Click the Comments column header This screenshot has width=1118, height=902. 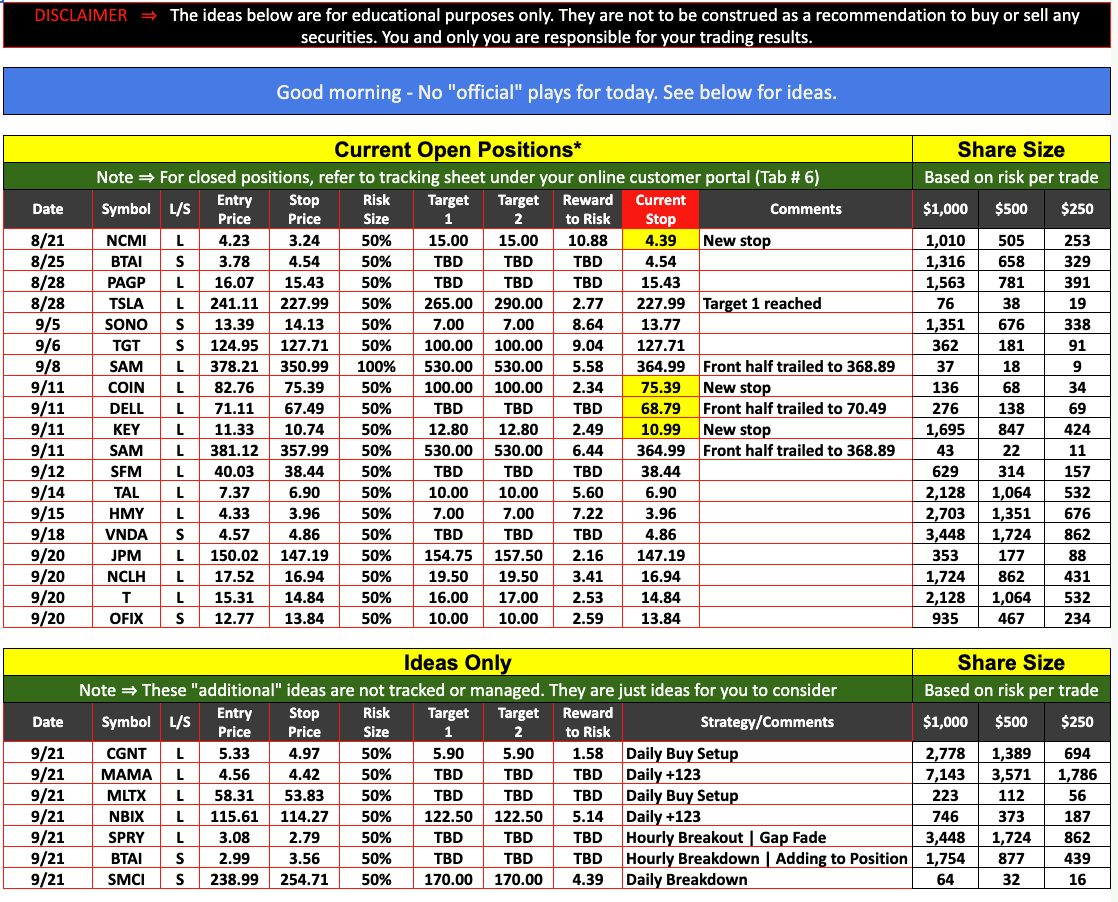pos(806,209)
